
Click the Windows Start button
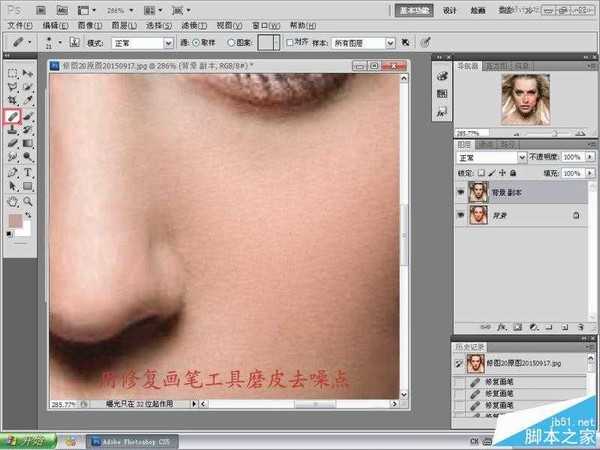pyautogui.click(x=28, y=441)
